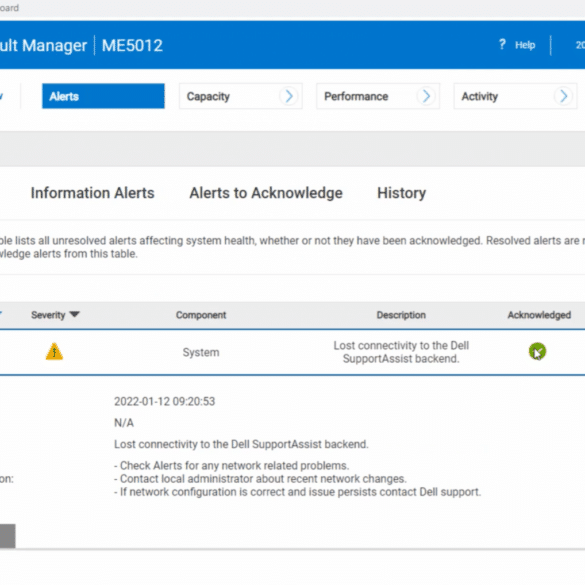Expand Activity card chevron arrow

pos(563,96)
